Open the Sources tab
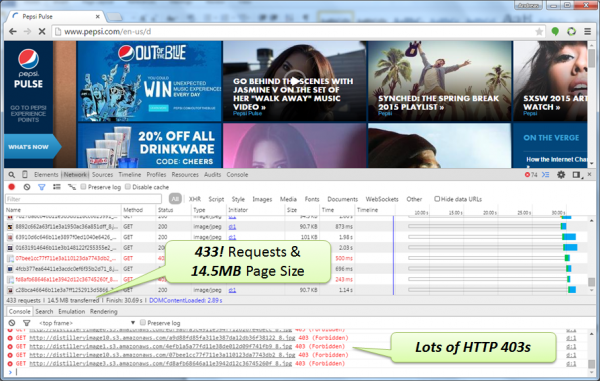Viewport: 600px width, 381px height. (102, 174)
